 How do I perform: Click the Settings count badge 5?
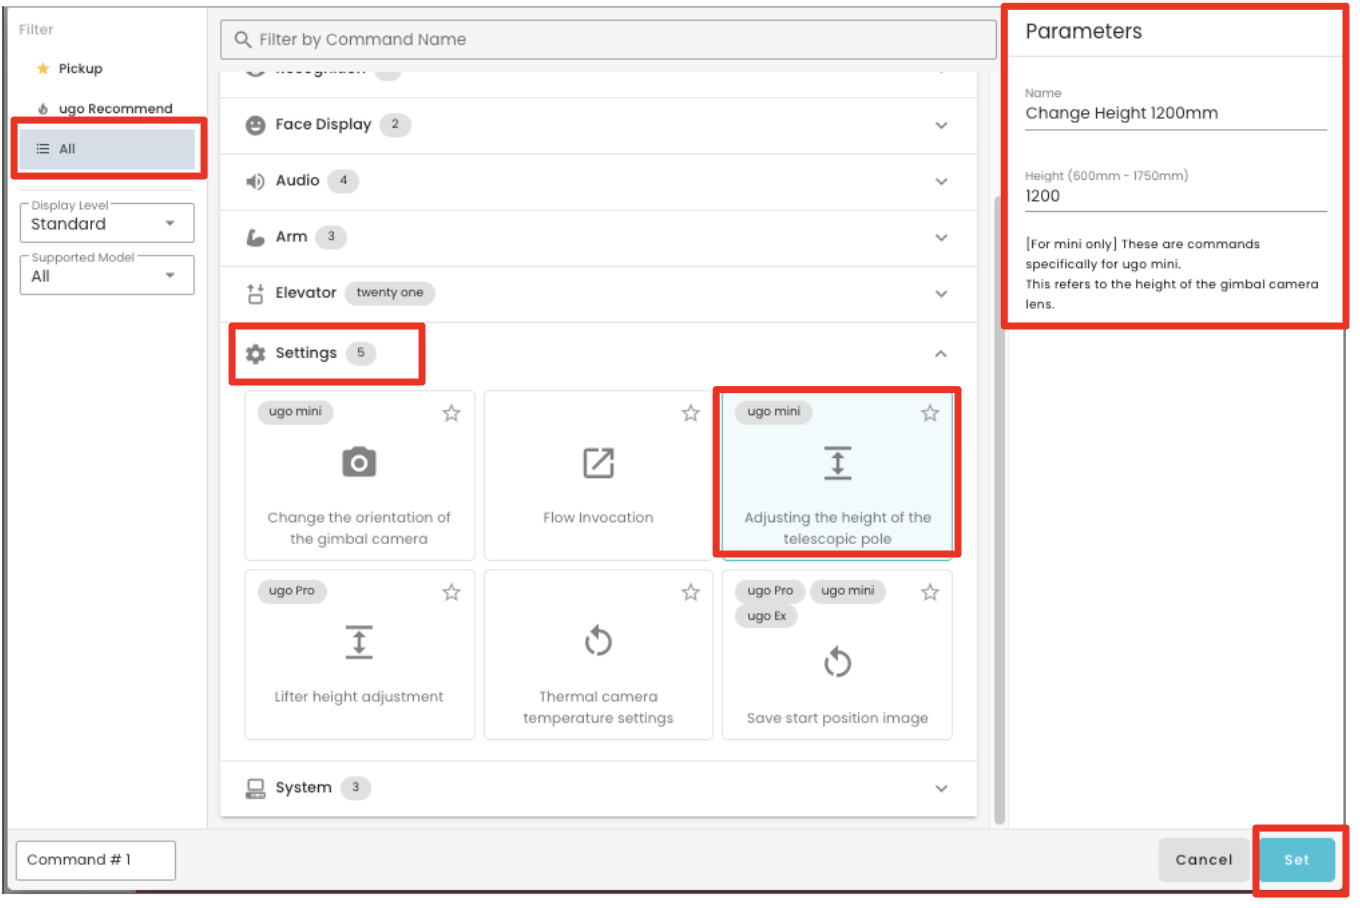point(361,353)
